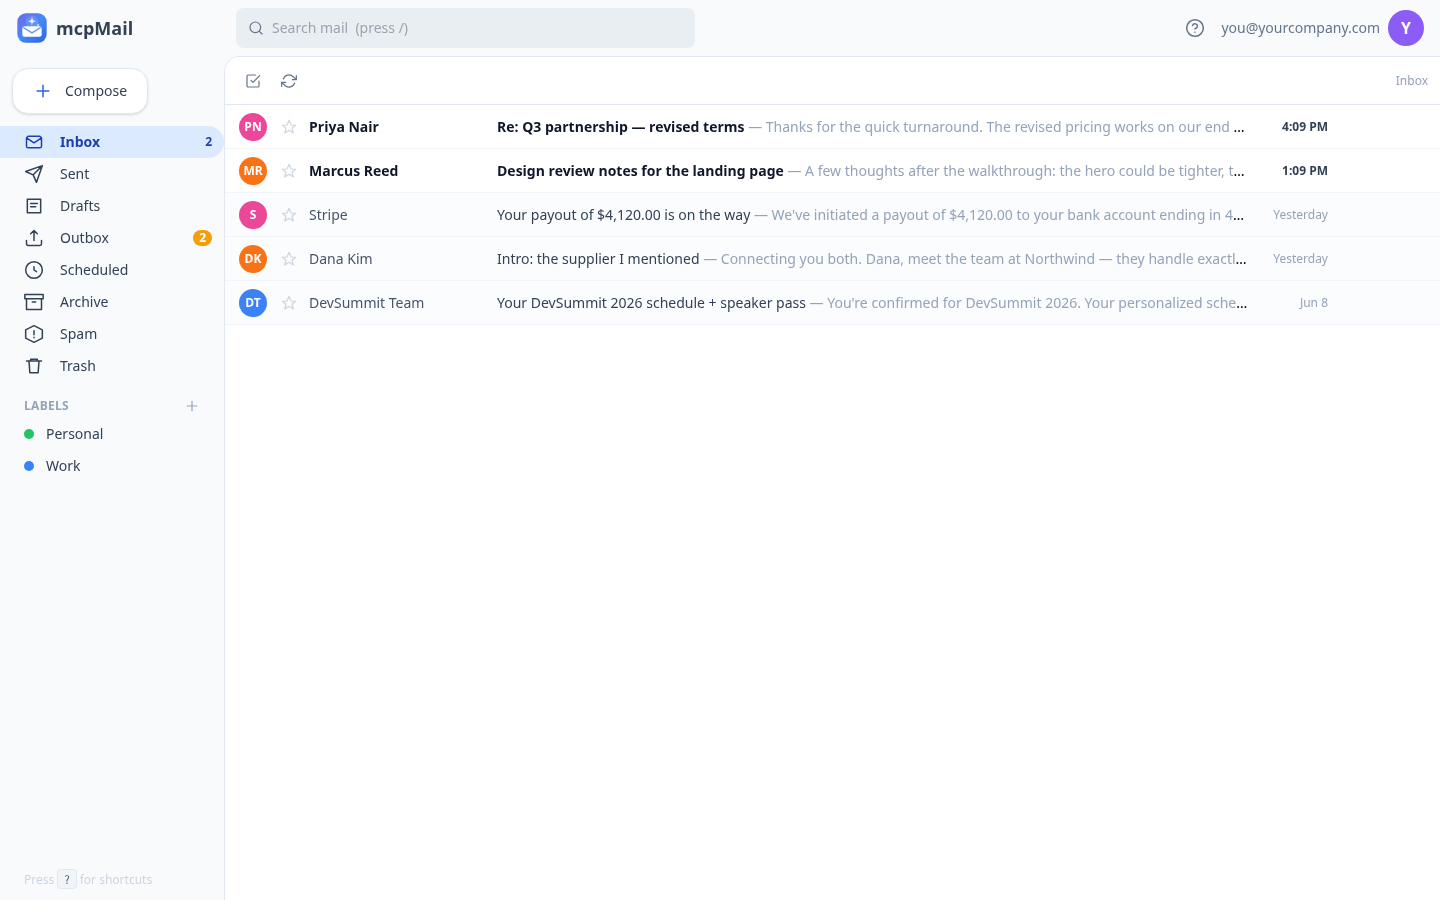Viewport: 1440px width, 900px height.
Task: Star the Marcus Reed email
Action: pos(289,171)
